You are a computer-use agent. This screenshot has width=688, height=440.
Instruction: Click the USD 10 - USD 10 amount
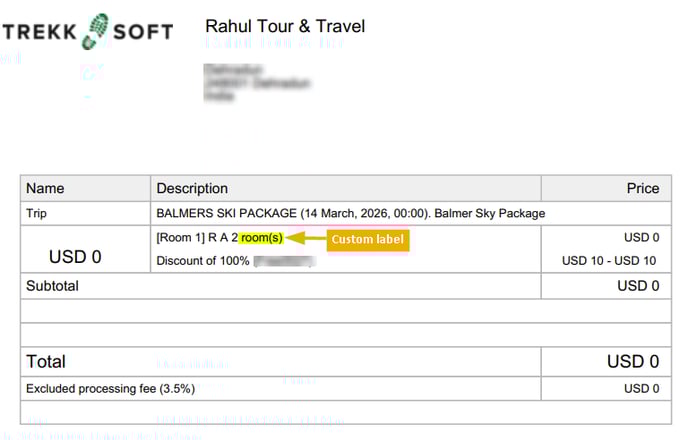(609, 261)
